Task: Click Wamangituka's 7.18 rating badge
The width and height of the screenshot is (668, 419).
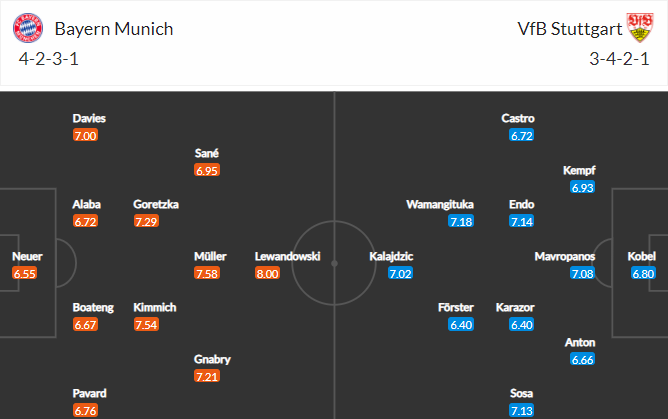Action: pos(461,221)
